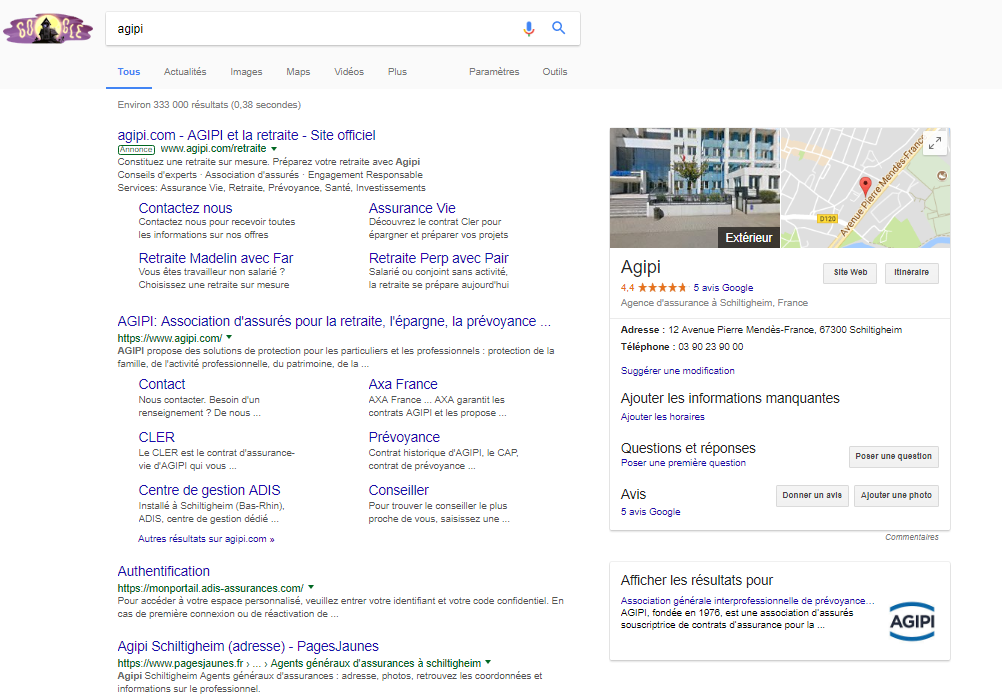Viewport: 1002px width, 697px height.
Task: Open the Plus search menu
Action: tap(397, 72)
